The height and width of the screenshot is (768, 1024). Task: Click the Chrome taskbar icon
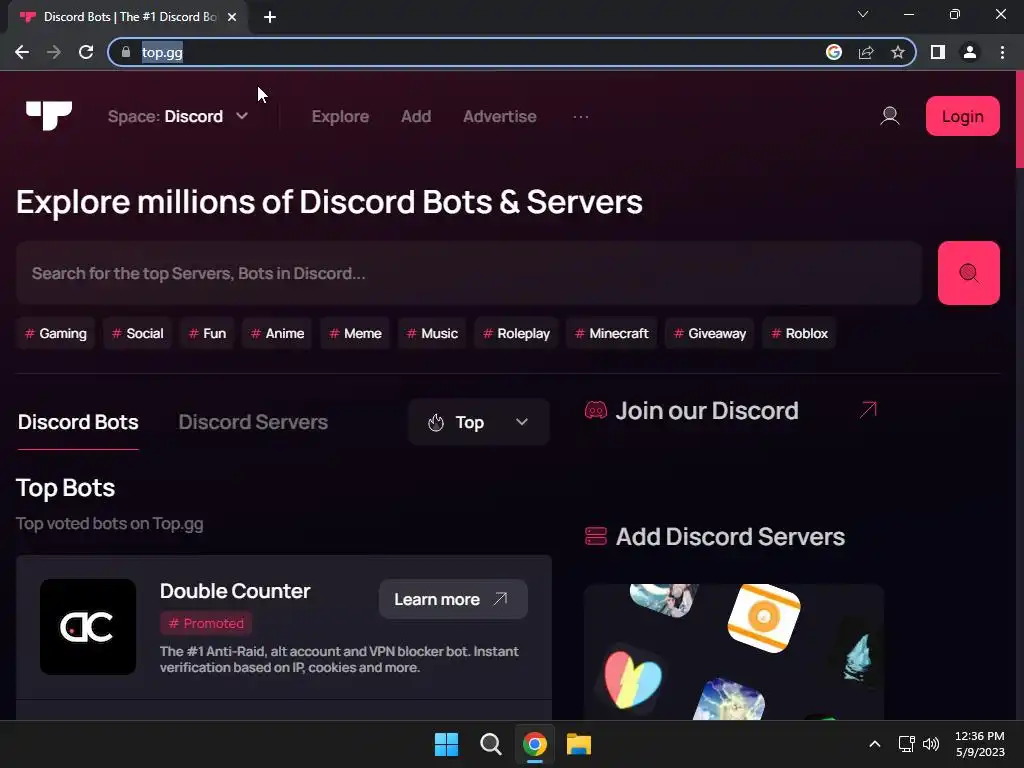534,744
